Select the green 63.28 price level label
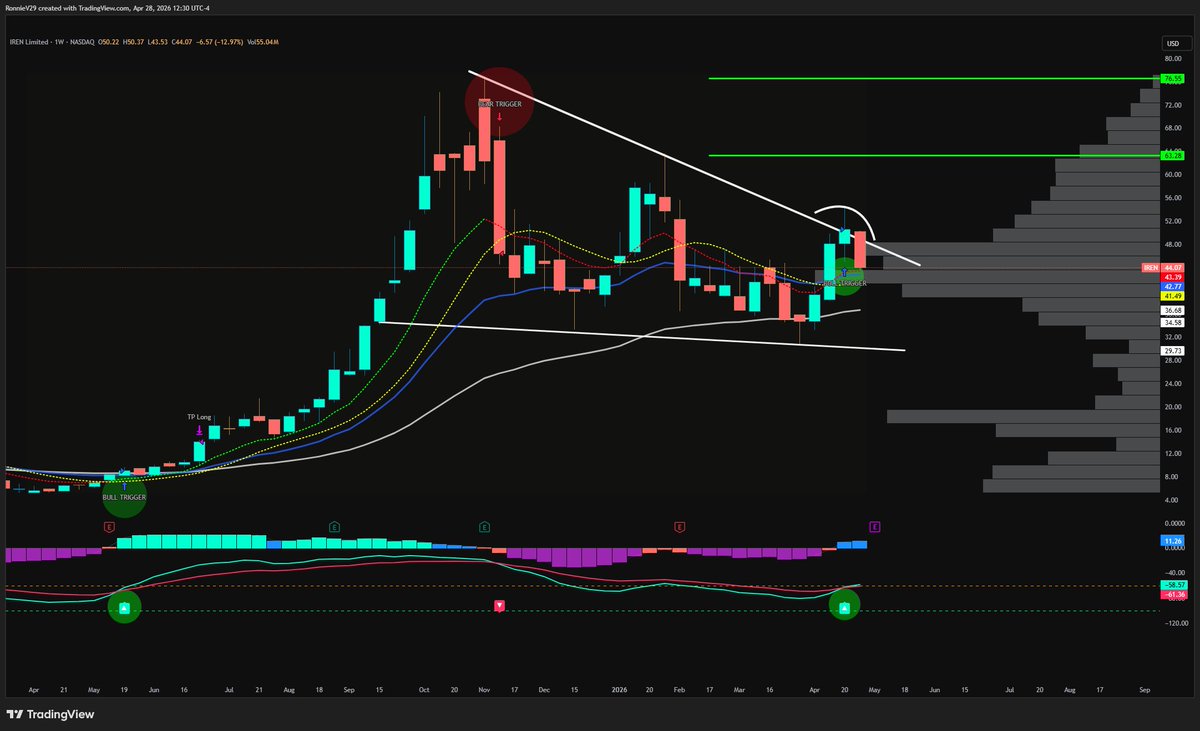 [x=1171, y=156]
